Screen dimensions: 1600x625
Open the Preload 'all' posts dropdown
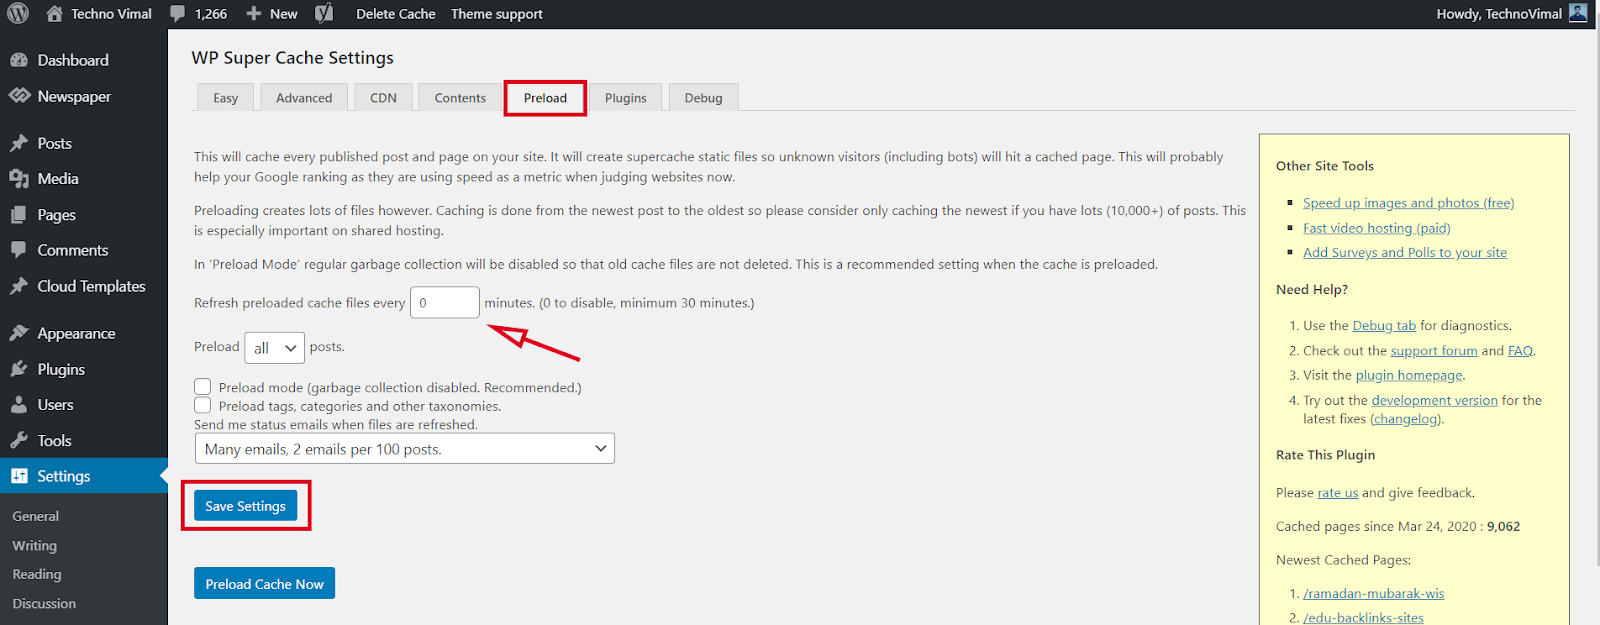[274, 348]
